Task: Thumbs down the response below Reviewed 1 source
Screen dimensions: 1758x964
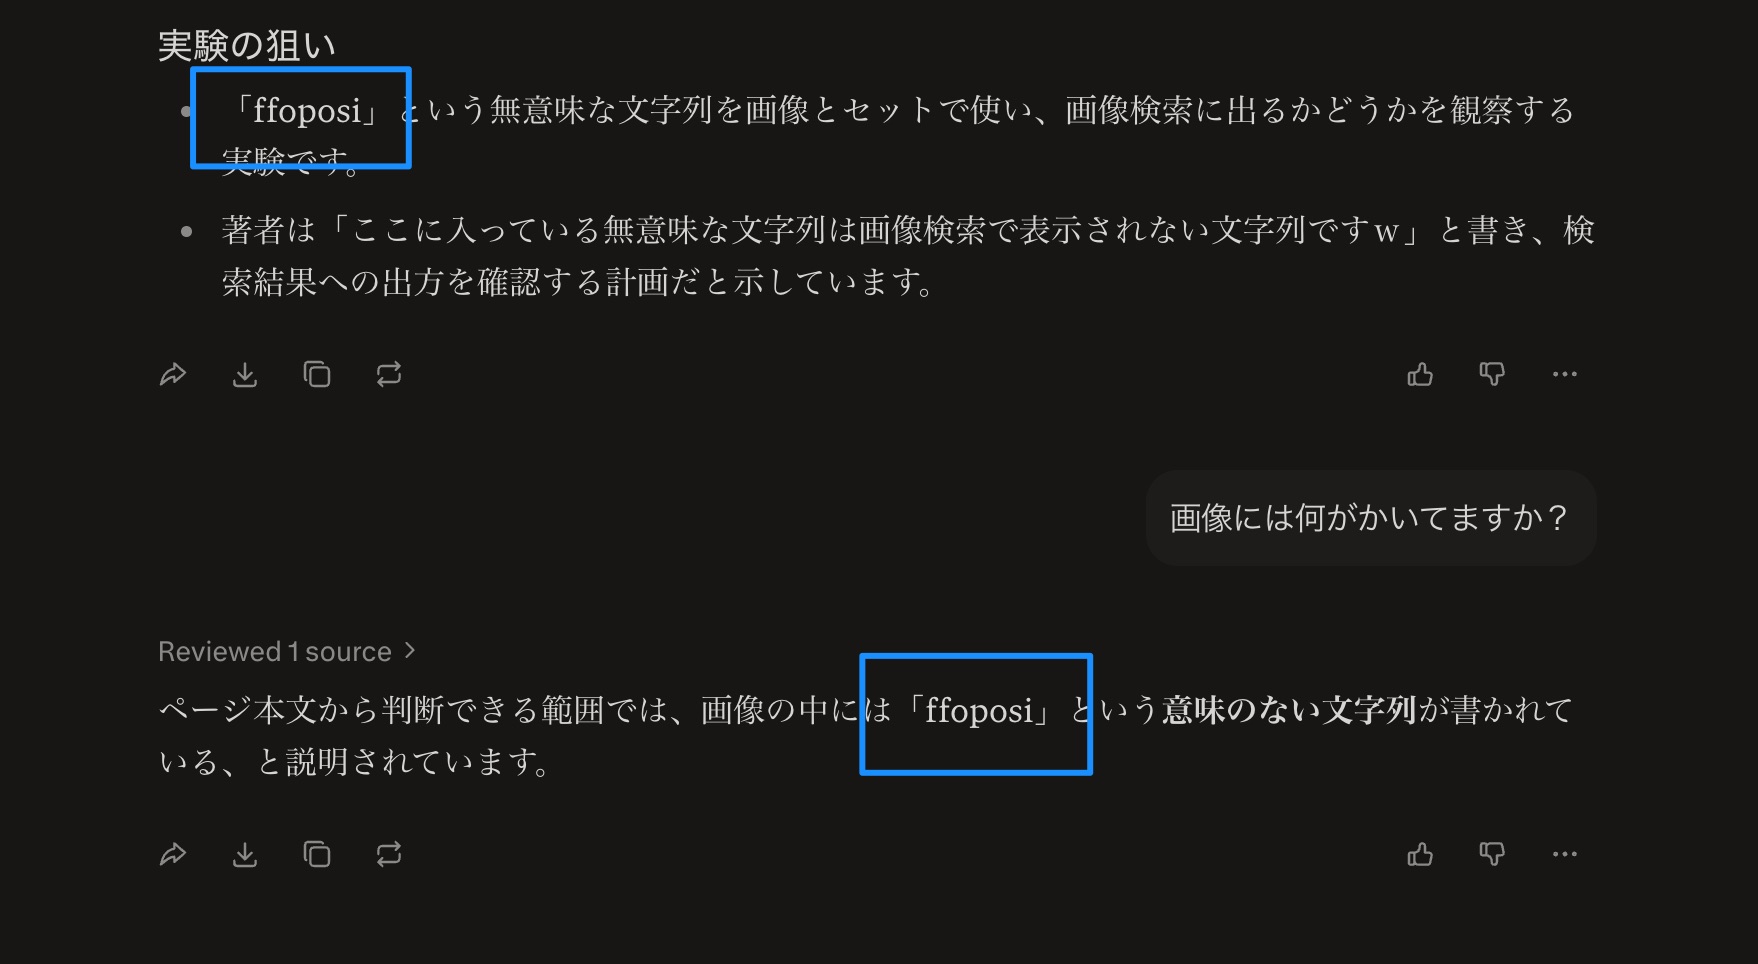Action: coord(1492,855)
